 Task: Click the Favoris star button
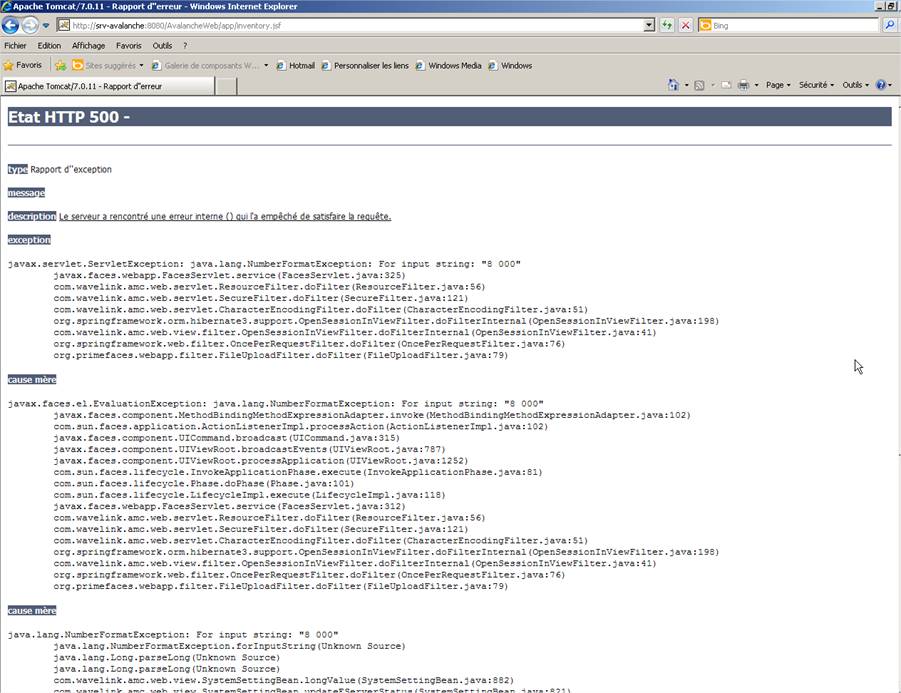pos(22,66)
